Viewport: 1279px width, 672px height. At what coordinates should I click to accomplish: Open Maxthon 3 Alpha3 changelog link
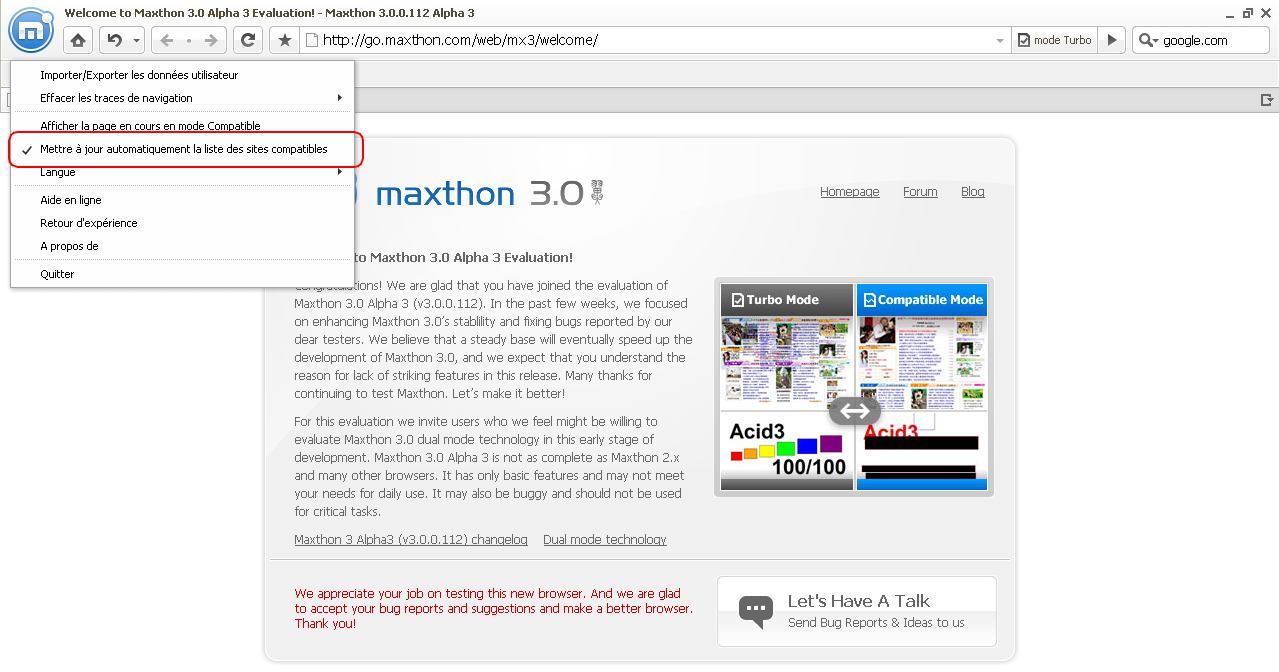pyautogui.click(x=411, y=540)
